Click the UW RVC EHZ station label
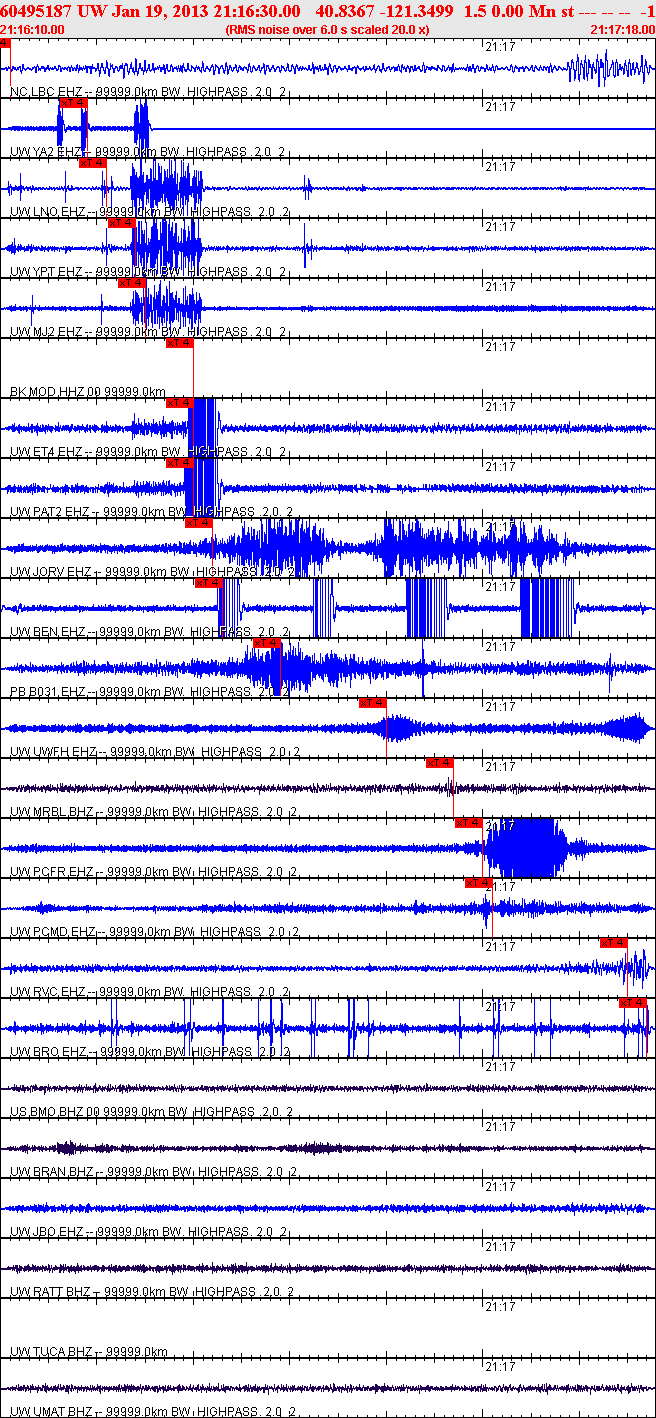Image resolution: width=656 pixels, height=1418 pixels. pyautogui.click(x=151, y=992)
